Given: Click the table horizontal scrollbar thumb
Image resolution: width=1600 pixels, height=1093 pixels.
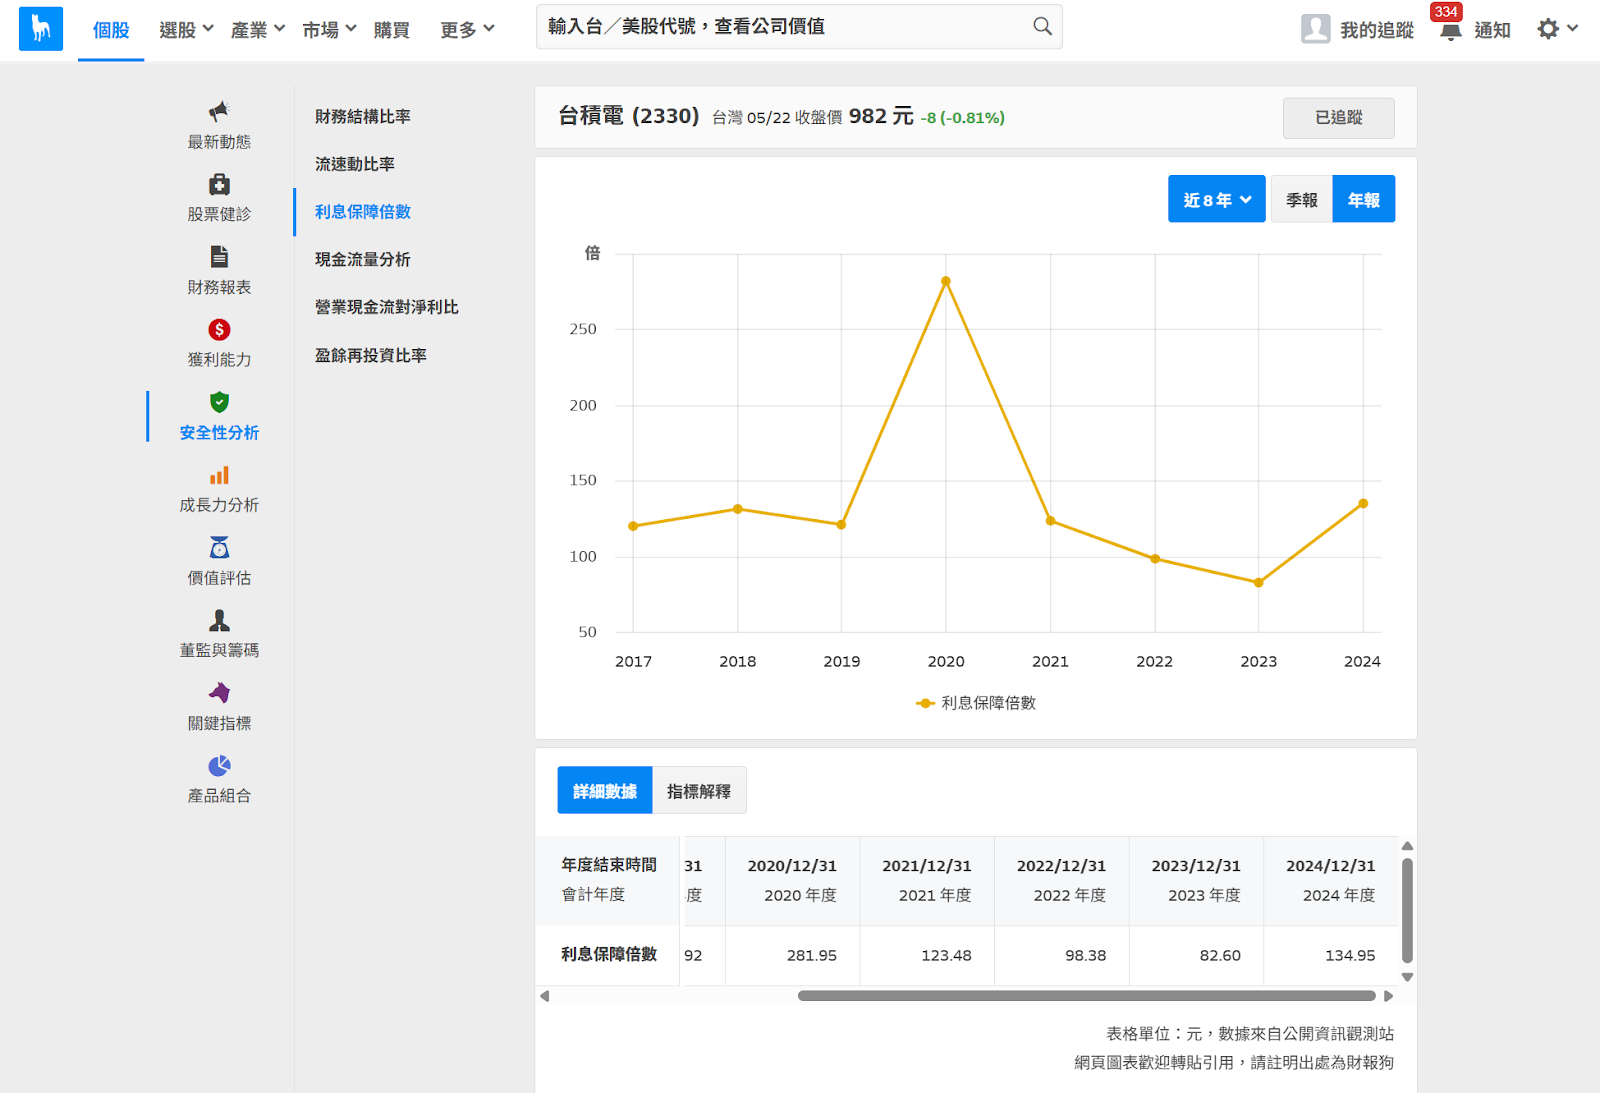Looking at the screenshot, I should point(1086,995).
